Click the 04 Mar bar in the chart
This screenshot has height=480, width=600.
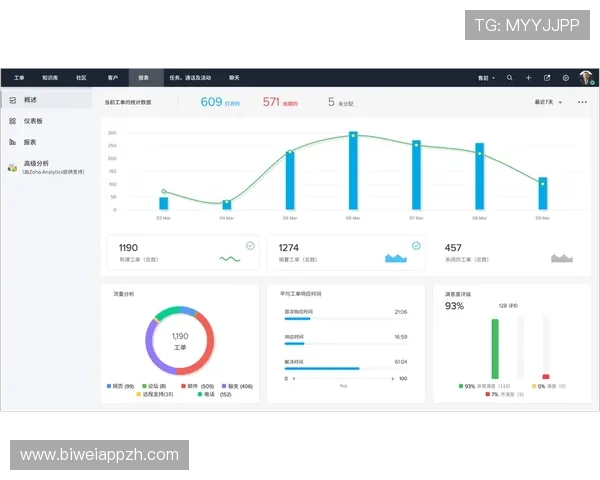pyautogui.click(x=227, y=205)
